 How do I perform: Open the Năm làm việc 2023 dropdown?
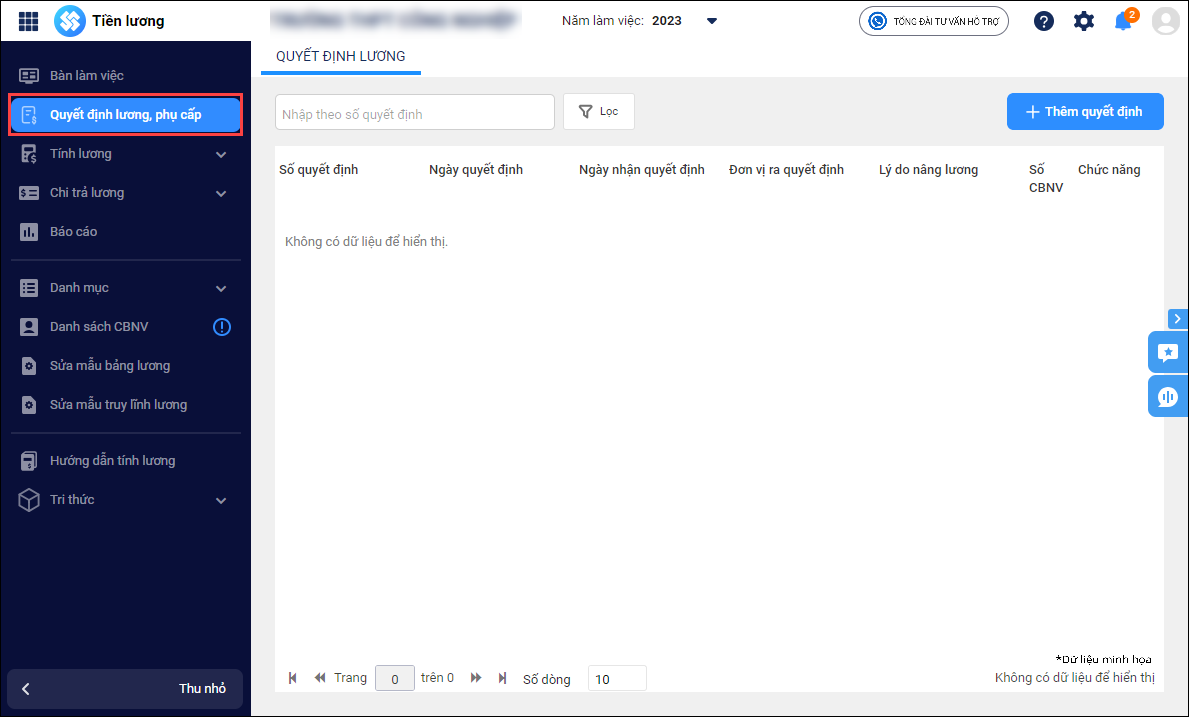(711, 21)
